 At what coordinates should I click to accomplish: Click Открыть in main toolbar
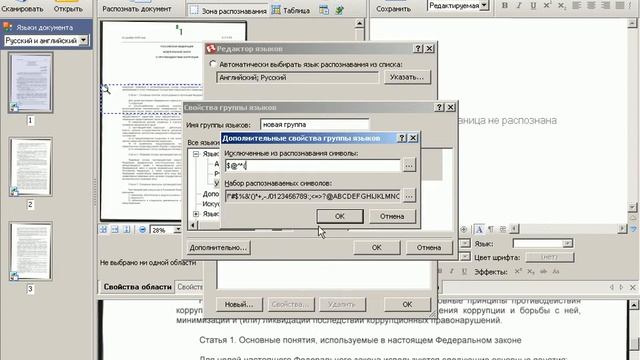(68, 6)
